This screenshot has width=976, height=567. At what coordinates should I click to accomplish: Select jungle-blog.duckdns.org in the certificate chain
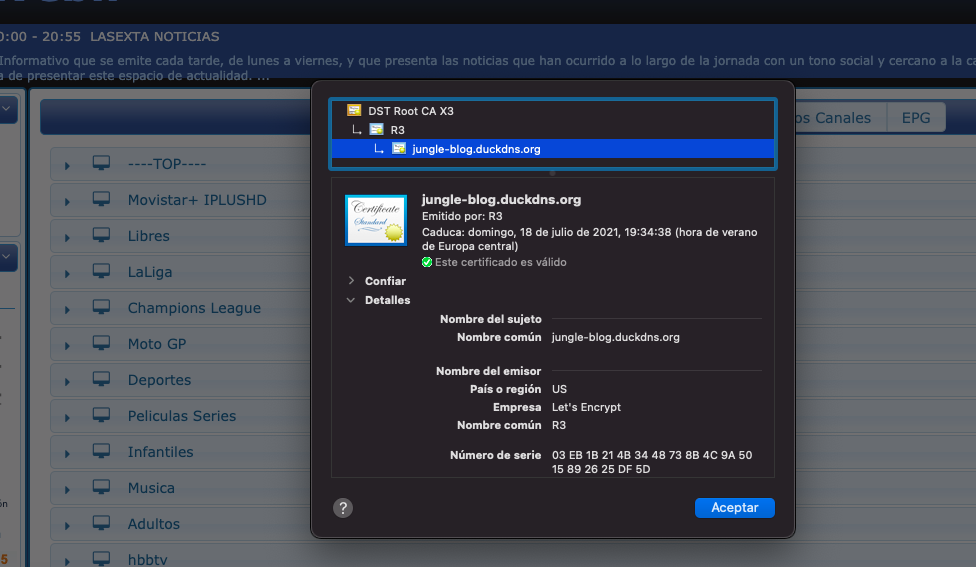tap(475, 149)
